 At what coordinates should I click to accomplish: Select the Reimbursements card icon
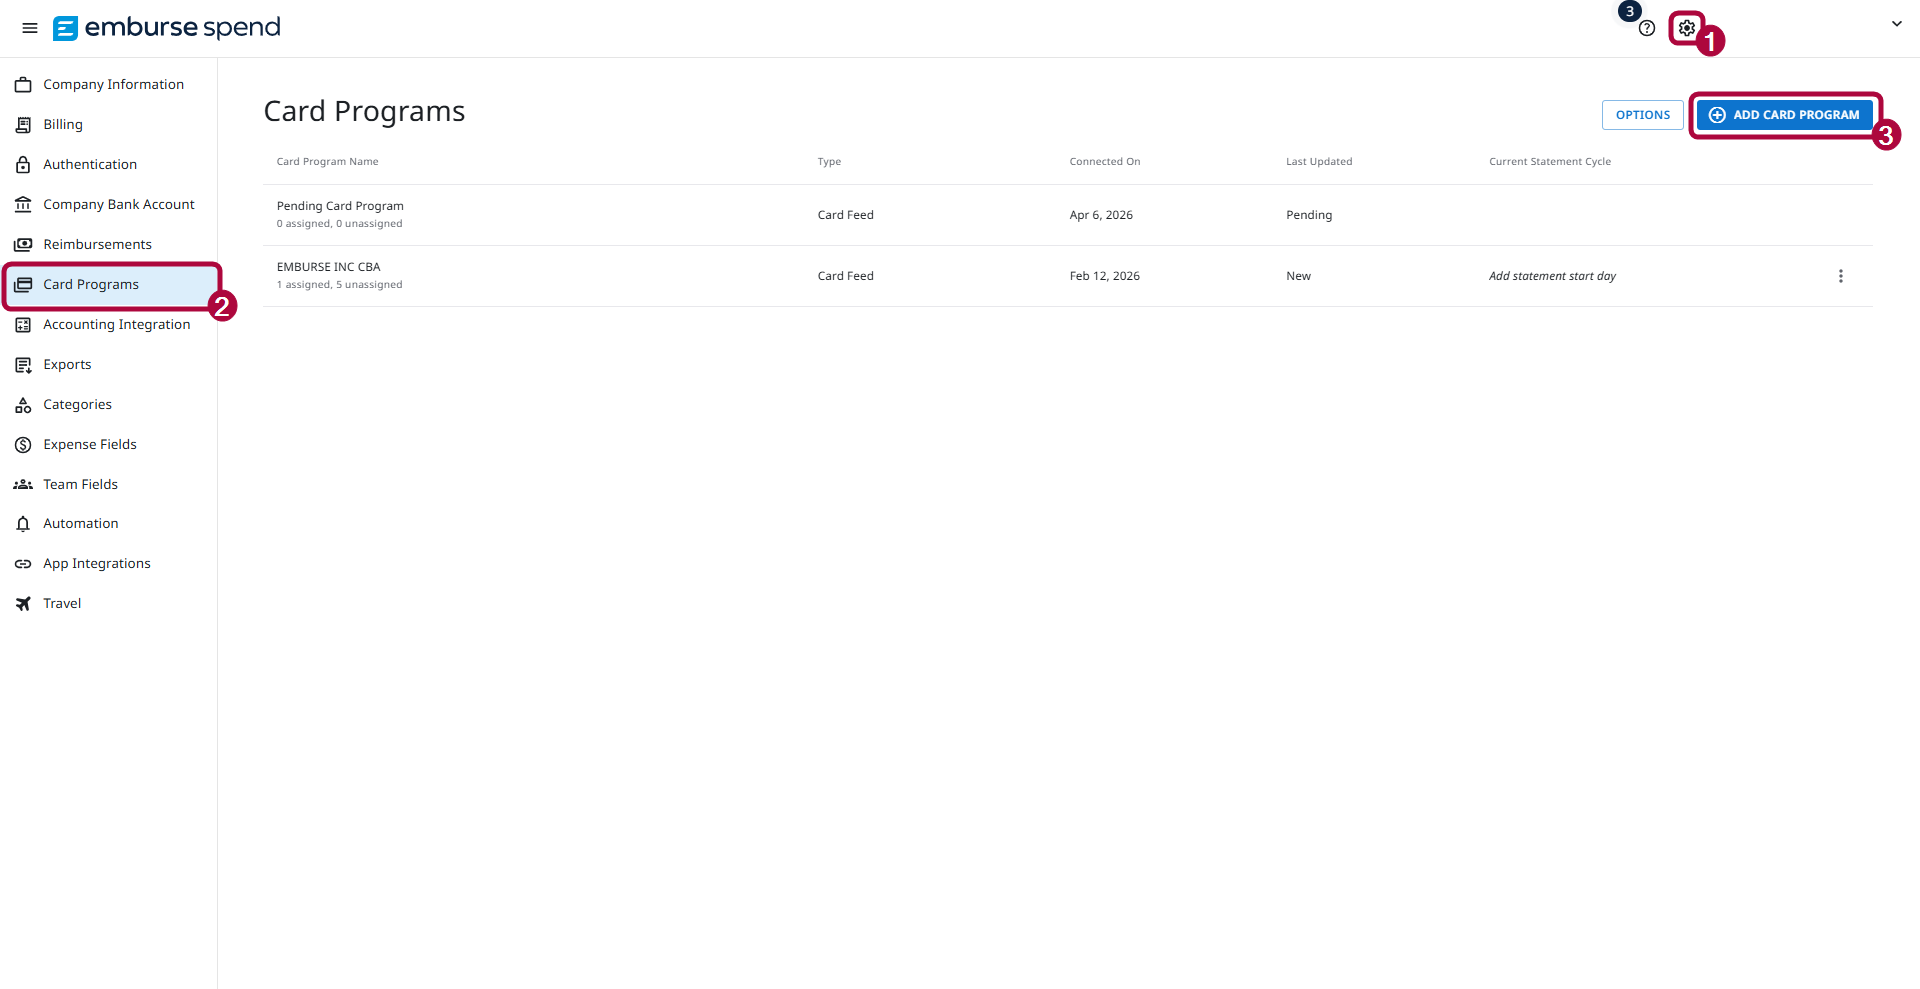point(23,244)
